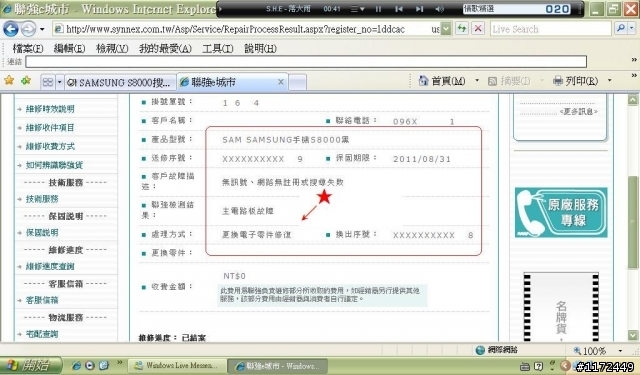640x375 pixels.
Task: Click the green Refresh page icon
Action: 462,29
